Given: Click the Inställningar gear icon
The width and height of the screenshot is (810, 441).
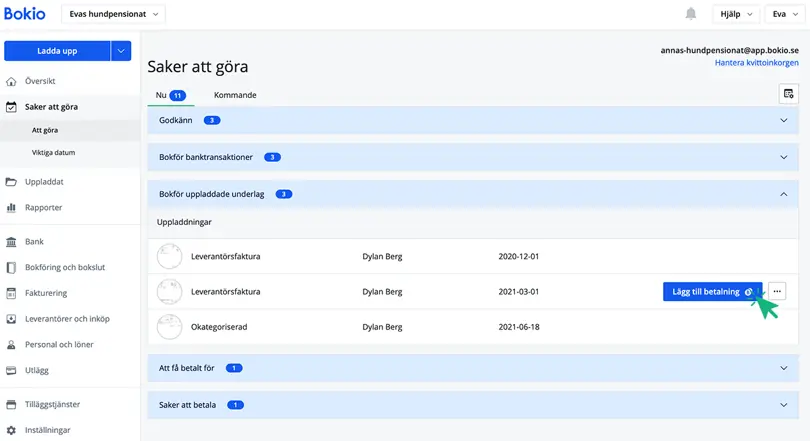Looking at the screenshot, I should point(11,430).
